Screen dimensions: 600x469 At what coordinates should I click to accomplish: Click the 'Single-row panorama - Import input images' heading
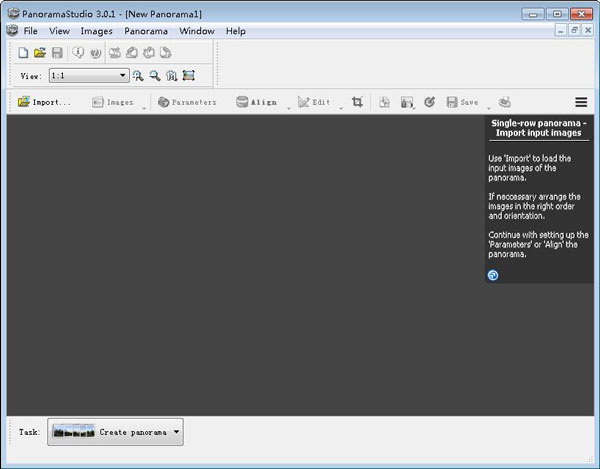click(539, 128)
